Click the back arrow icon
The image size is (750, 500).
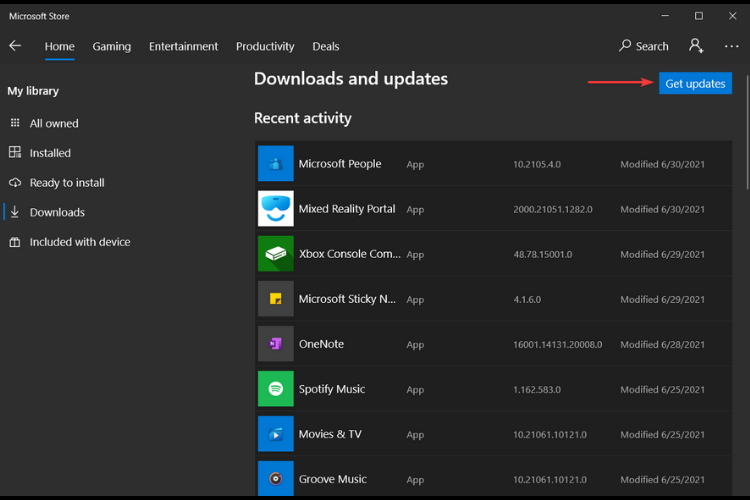coord(15,46)
